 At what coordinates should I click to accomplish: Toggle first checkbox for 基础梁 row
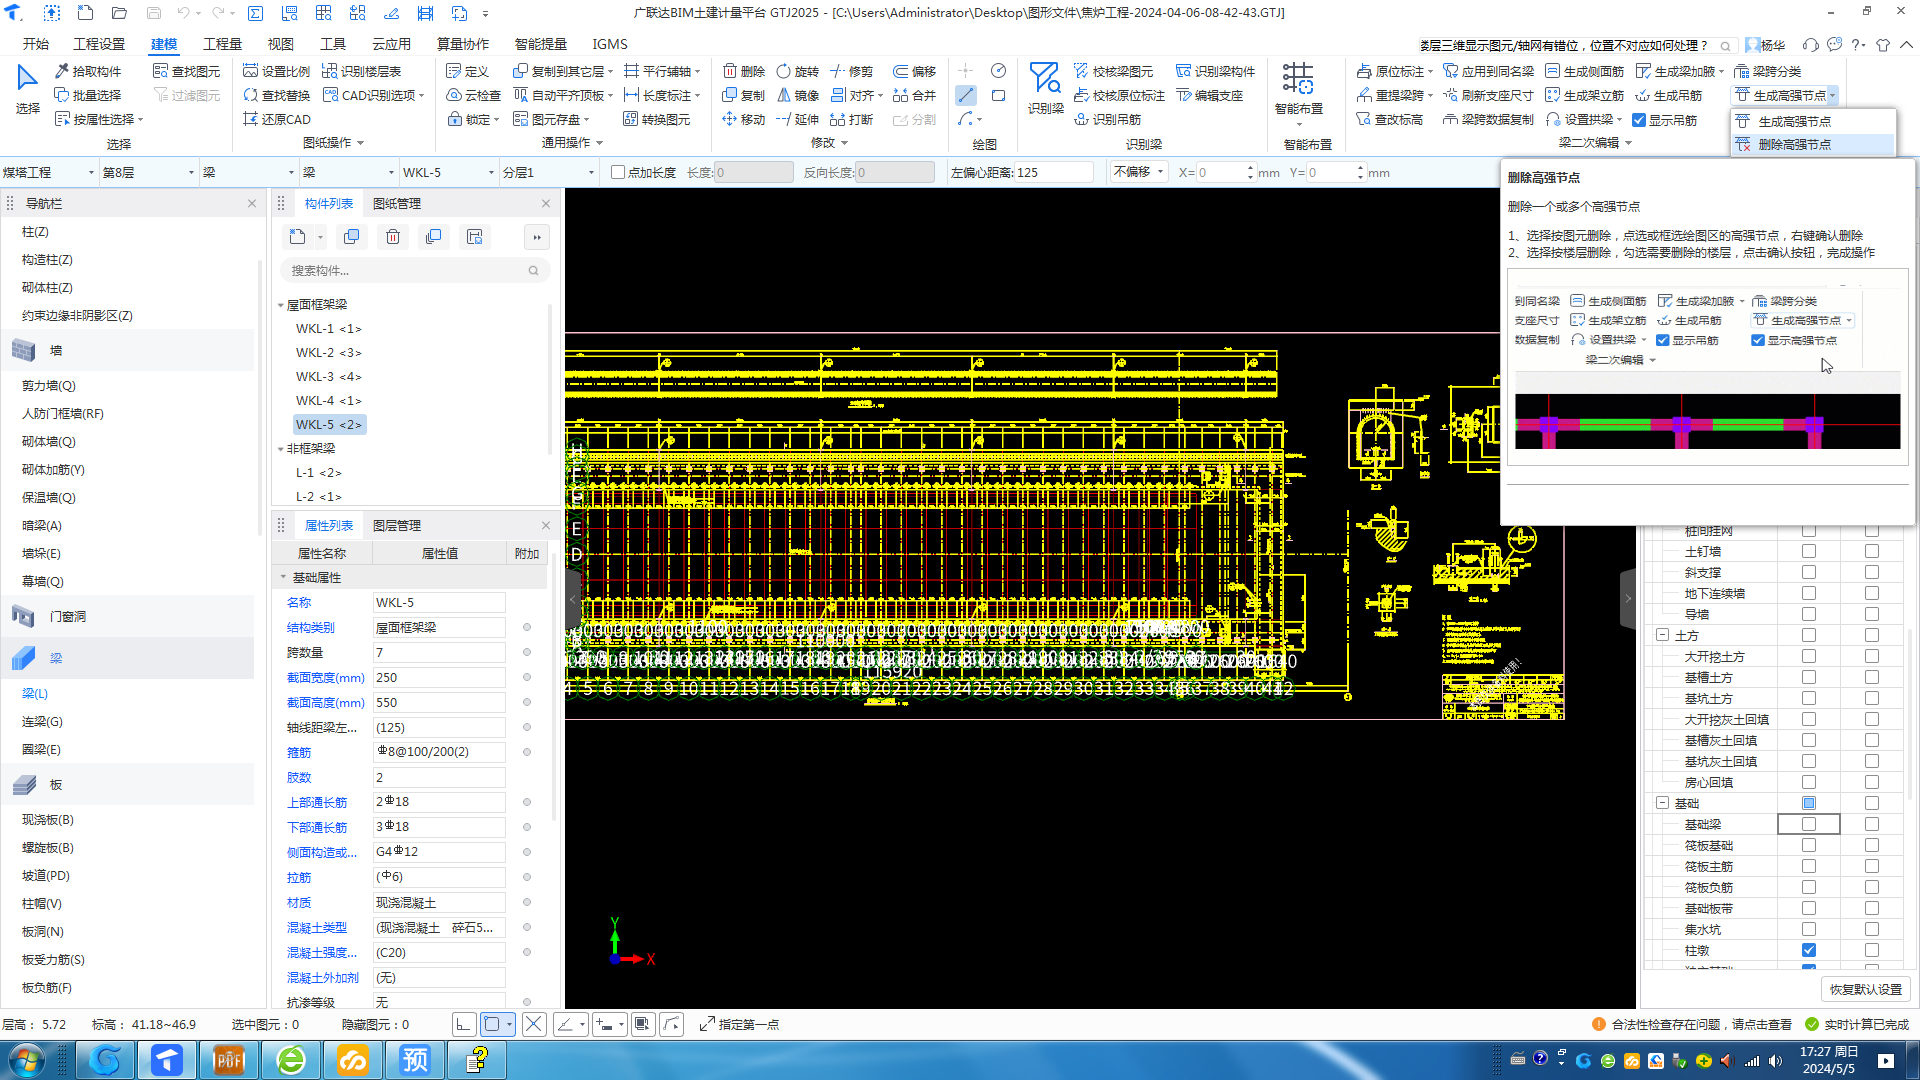tap(1809, 824)
